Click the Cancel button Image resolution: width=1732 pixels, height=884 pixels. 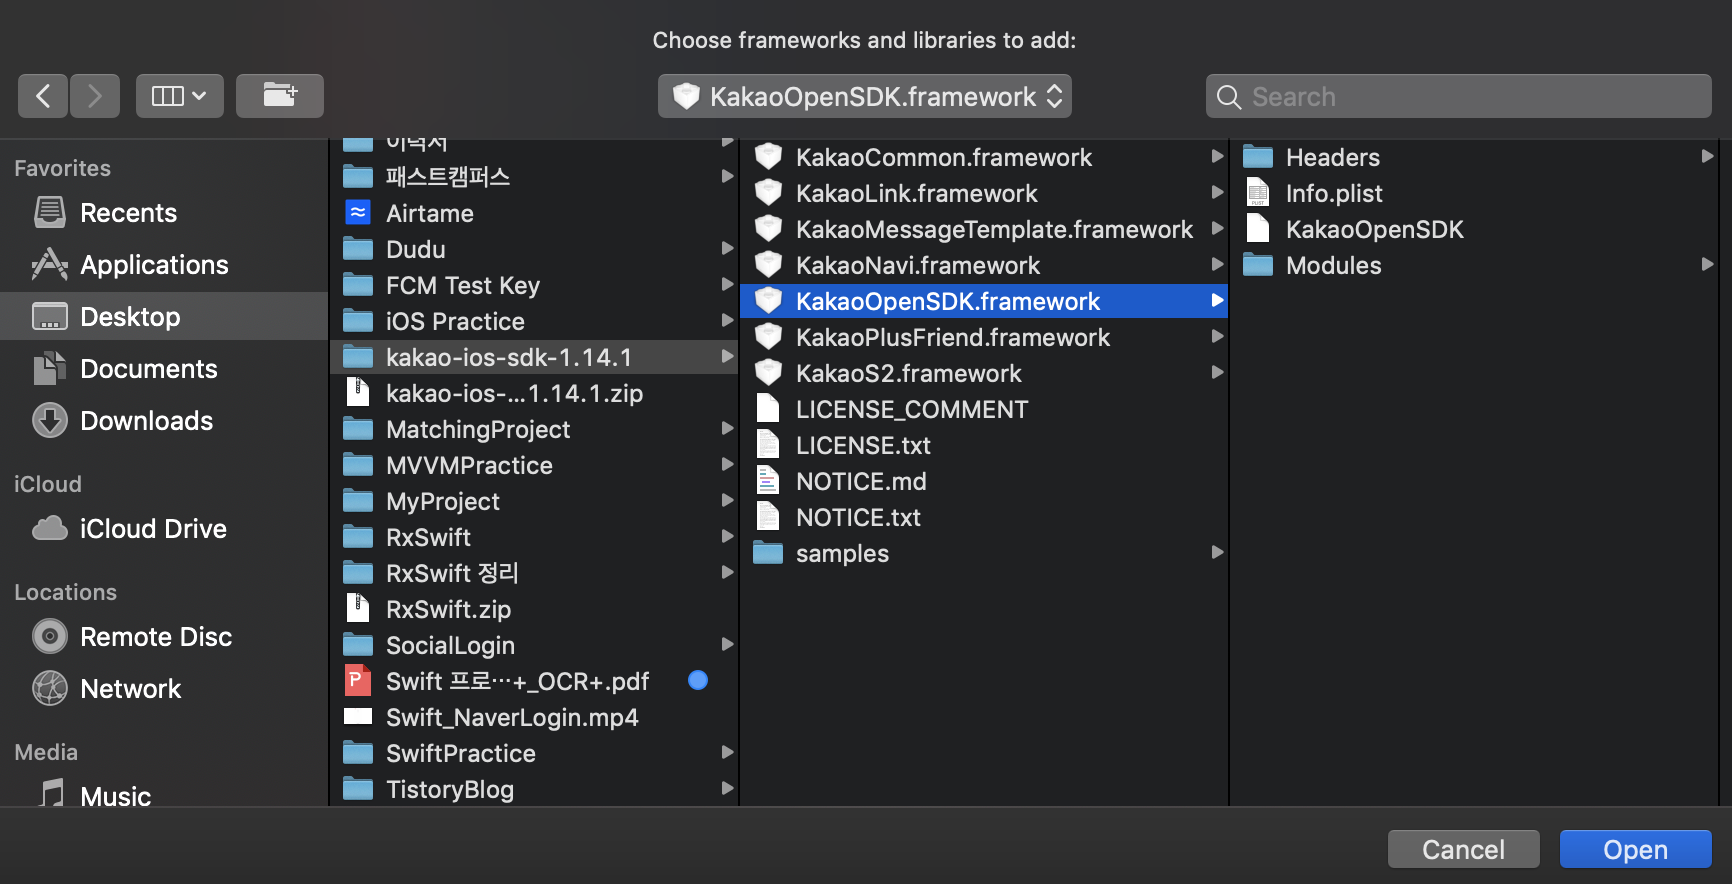1464,849
